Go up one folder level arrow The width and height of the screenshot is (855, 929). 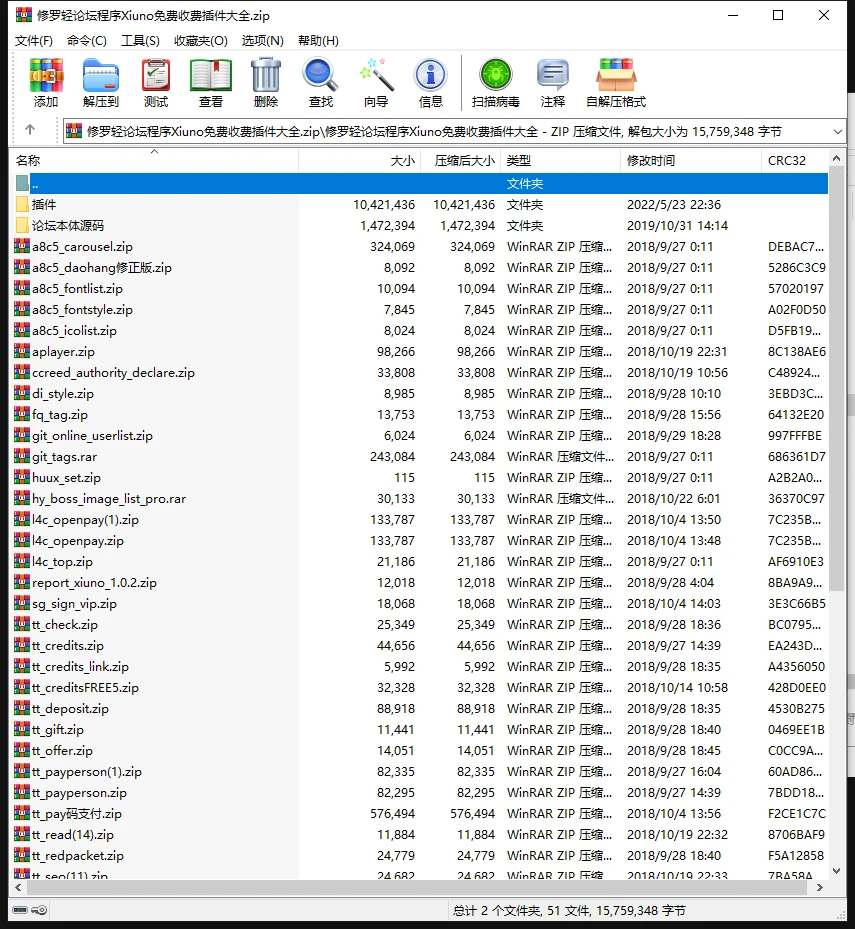(x=30, y=130)
